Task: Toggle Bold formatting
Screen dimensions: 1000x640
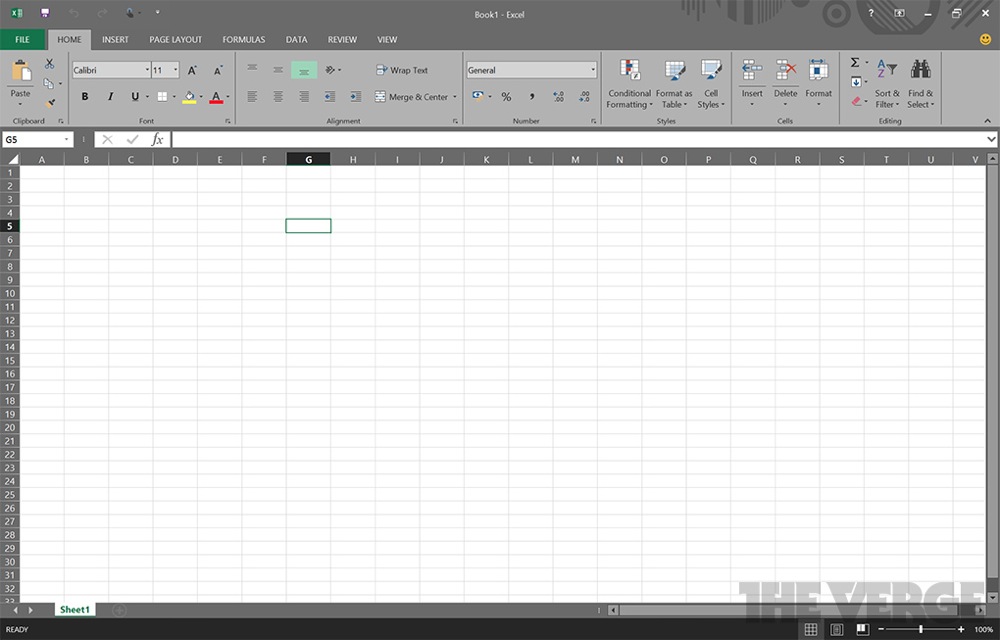Action: pos(84,97)
